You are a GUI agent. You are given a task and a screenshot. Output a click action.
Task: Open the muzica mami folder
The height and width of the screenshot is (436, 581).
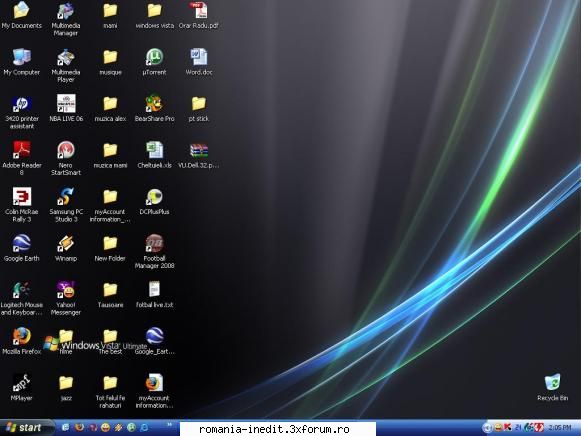[110, 155]
